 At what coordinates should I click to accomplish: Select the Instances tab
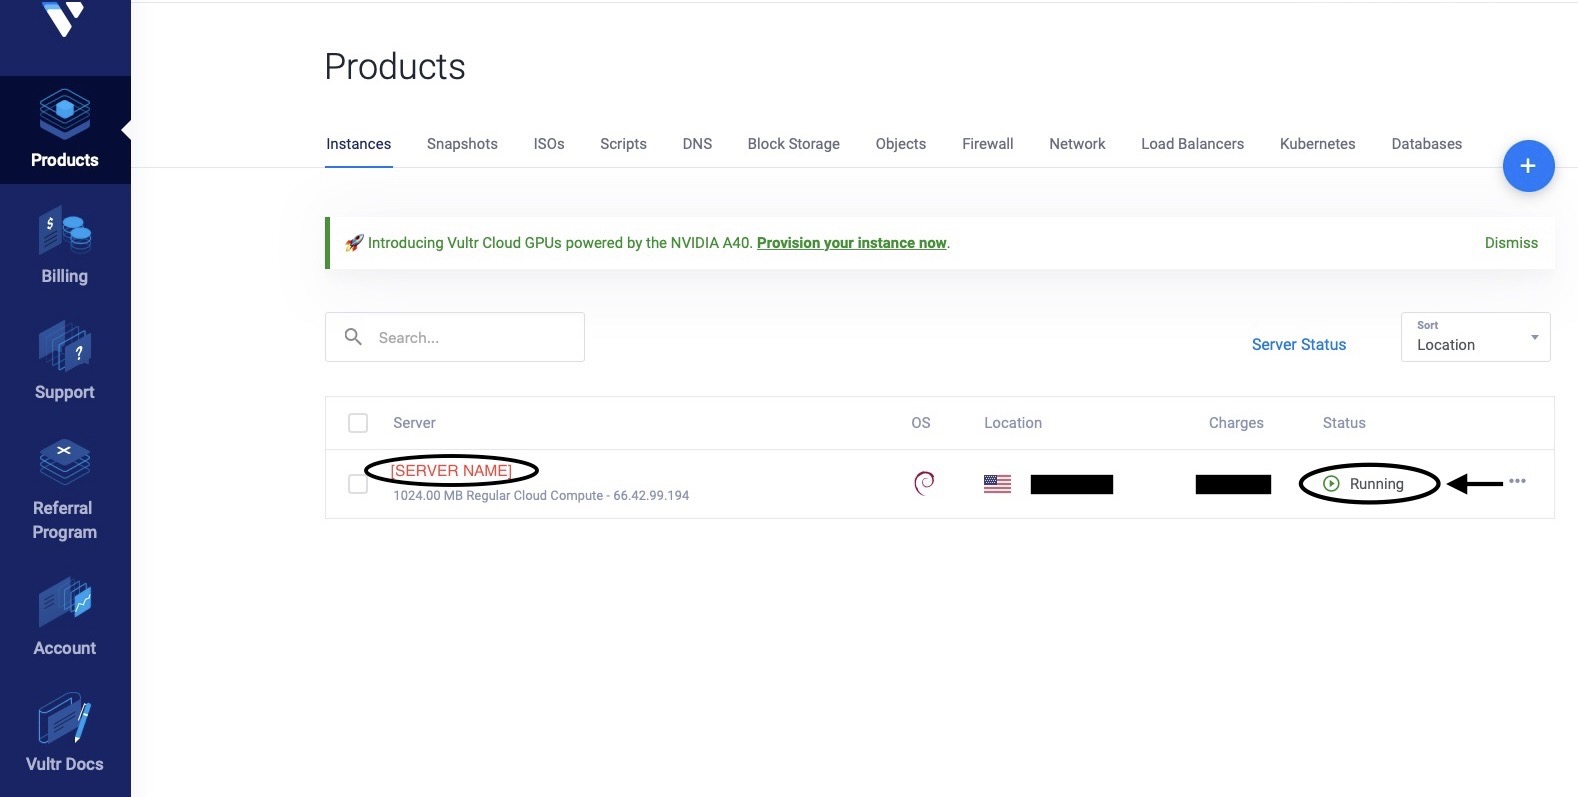coord(359,144)
